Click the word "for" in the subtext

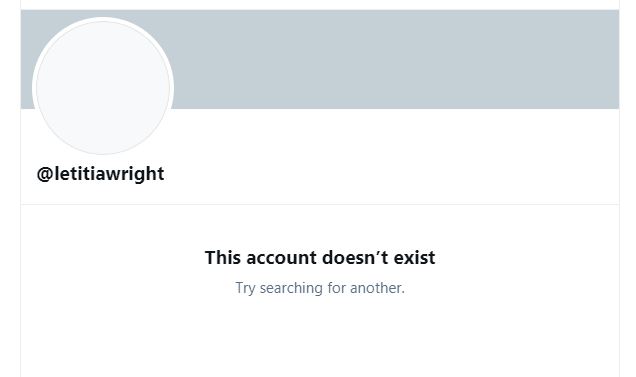pos(336,288)
